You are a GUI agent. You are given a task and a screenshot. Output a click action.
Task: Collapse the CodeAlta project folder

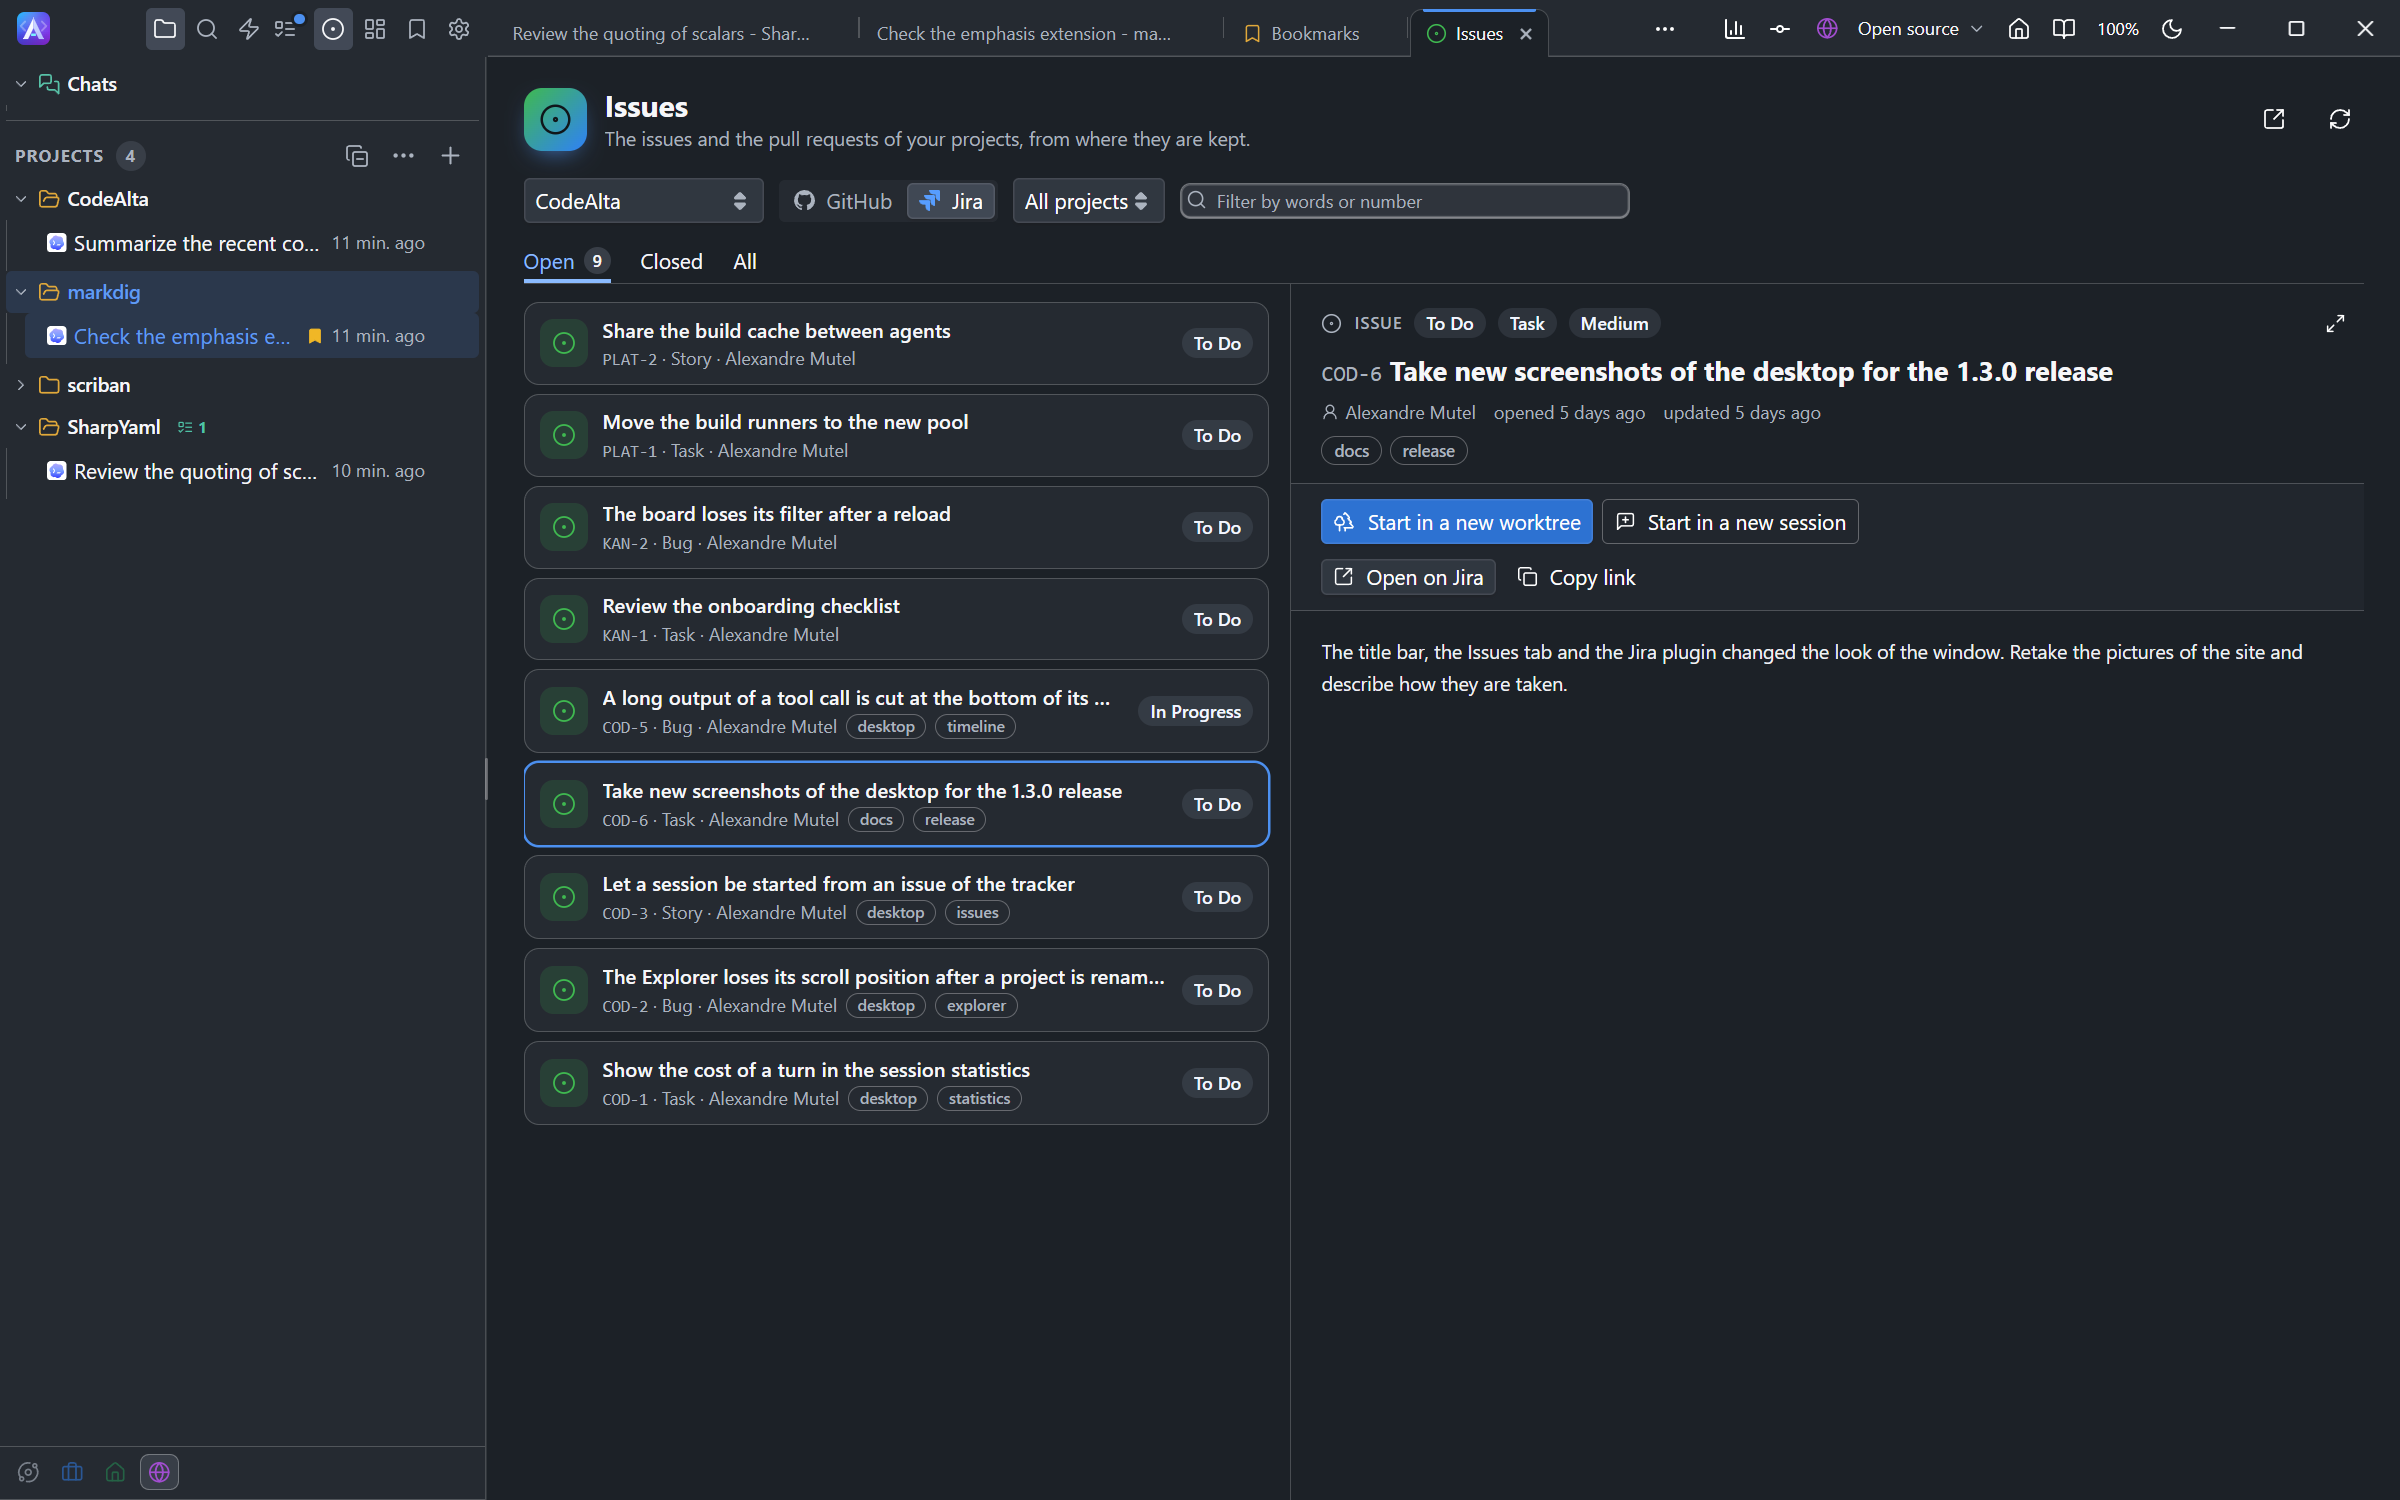(21, 199)
